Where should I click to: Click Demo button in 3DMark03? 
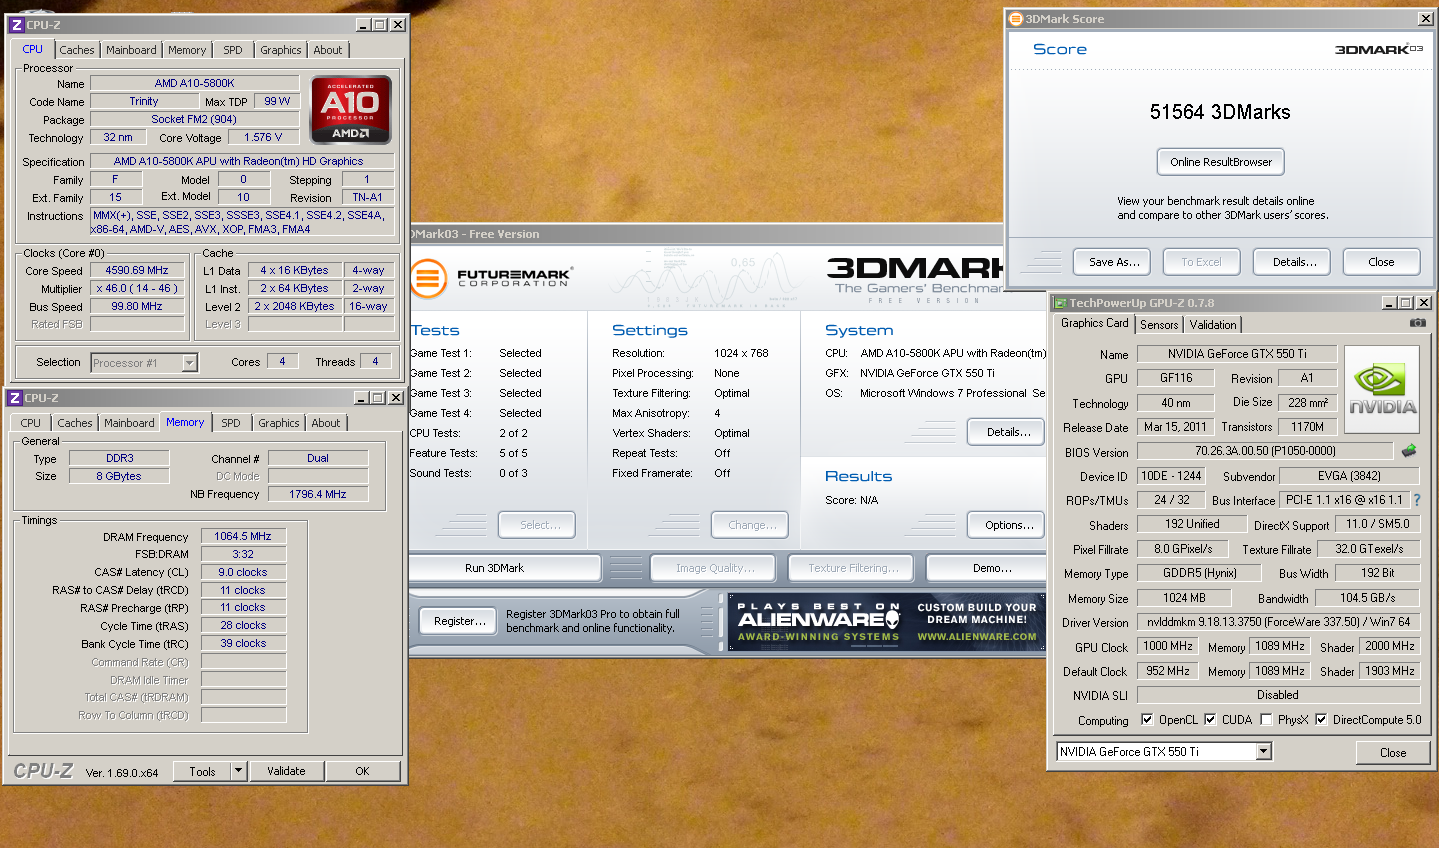[x=988, y=568]
